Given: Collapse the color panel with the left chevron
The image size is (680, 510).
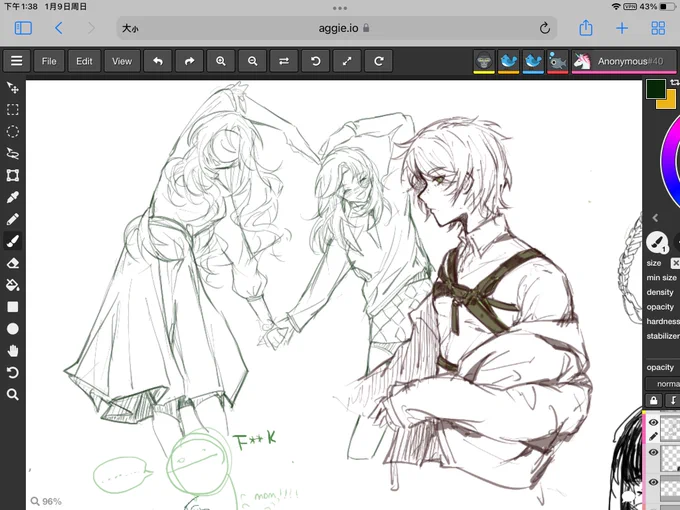Looking at the screenshot, I should coord(655,218).
